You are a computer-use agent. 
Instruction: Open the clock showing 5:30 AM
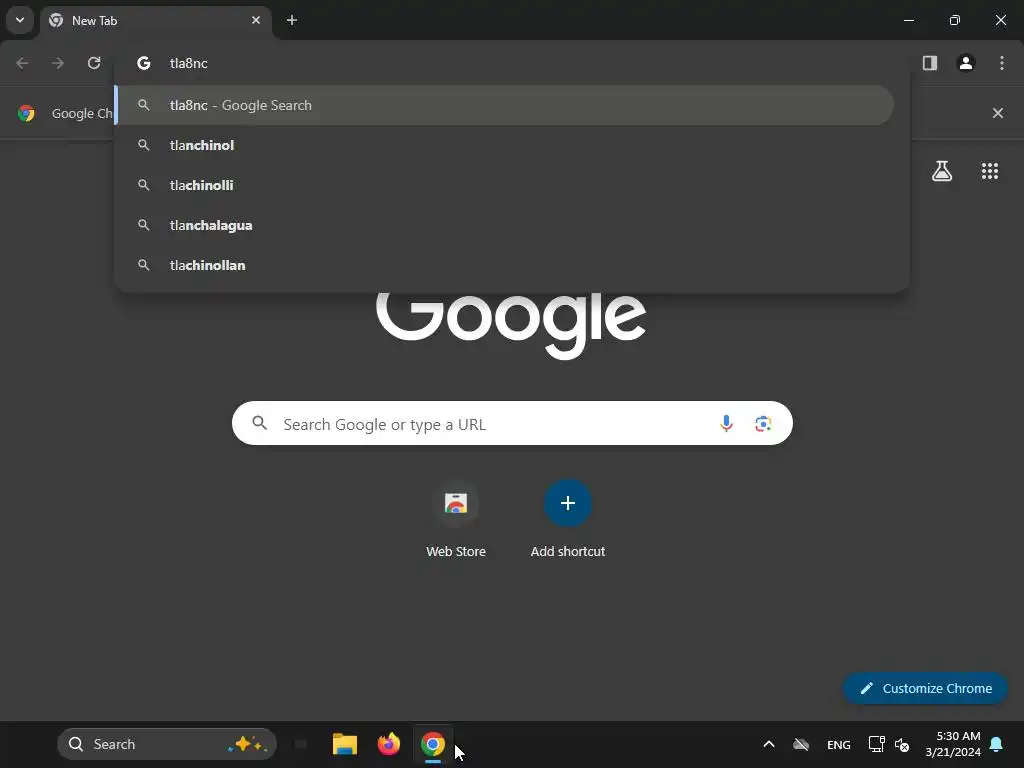(953, 744)
